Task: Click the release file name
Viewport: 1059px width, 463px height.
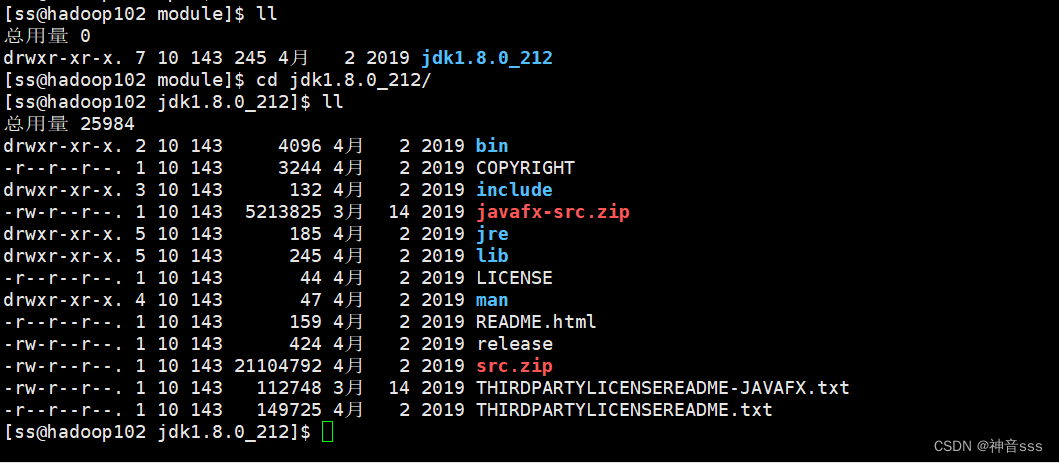Action: (514, 344)
